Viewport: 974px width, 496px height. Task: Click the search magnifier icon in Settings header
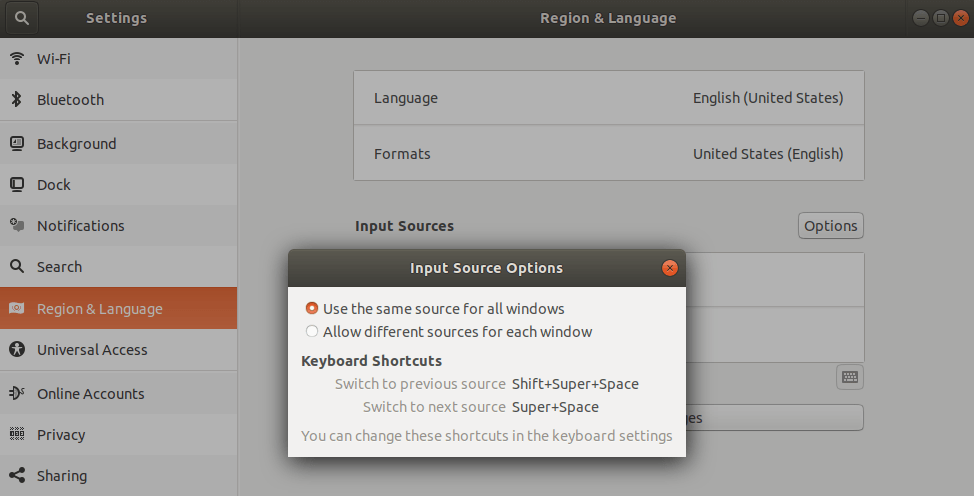(x=22, y=18)
